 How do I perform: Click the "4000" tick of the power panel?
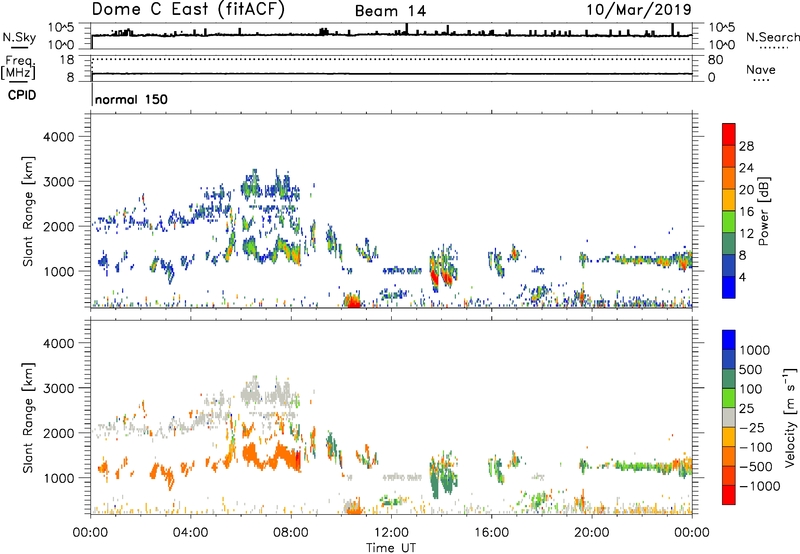pyautogui.click(x=58, y=137)
